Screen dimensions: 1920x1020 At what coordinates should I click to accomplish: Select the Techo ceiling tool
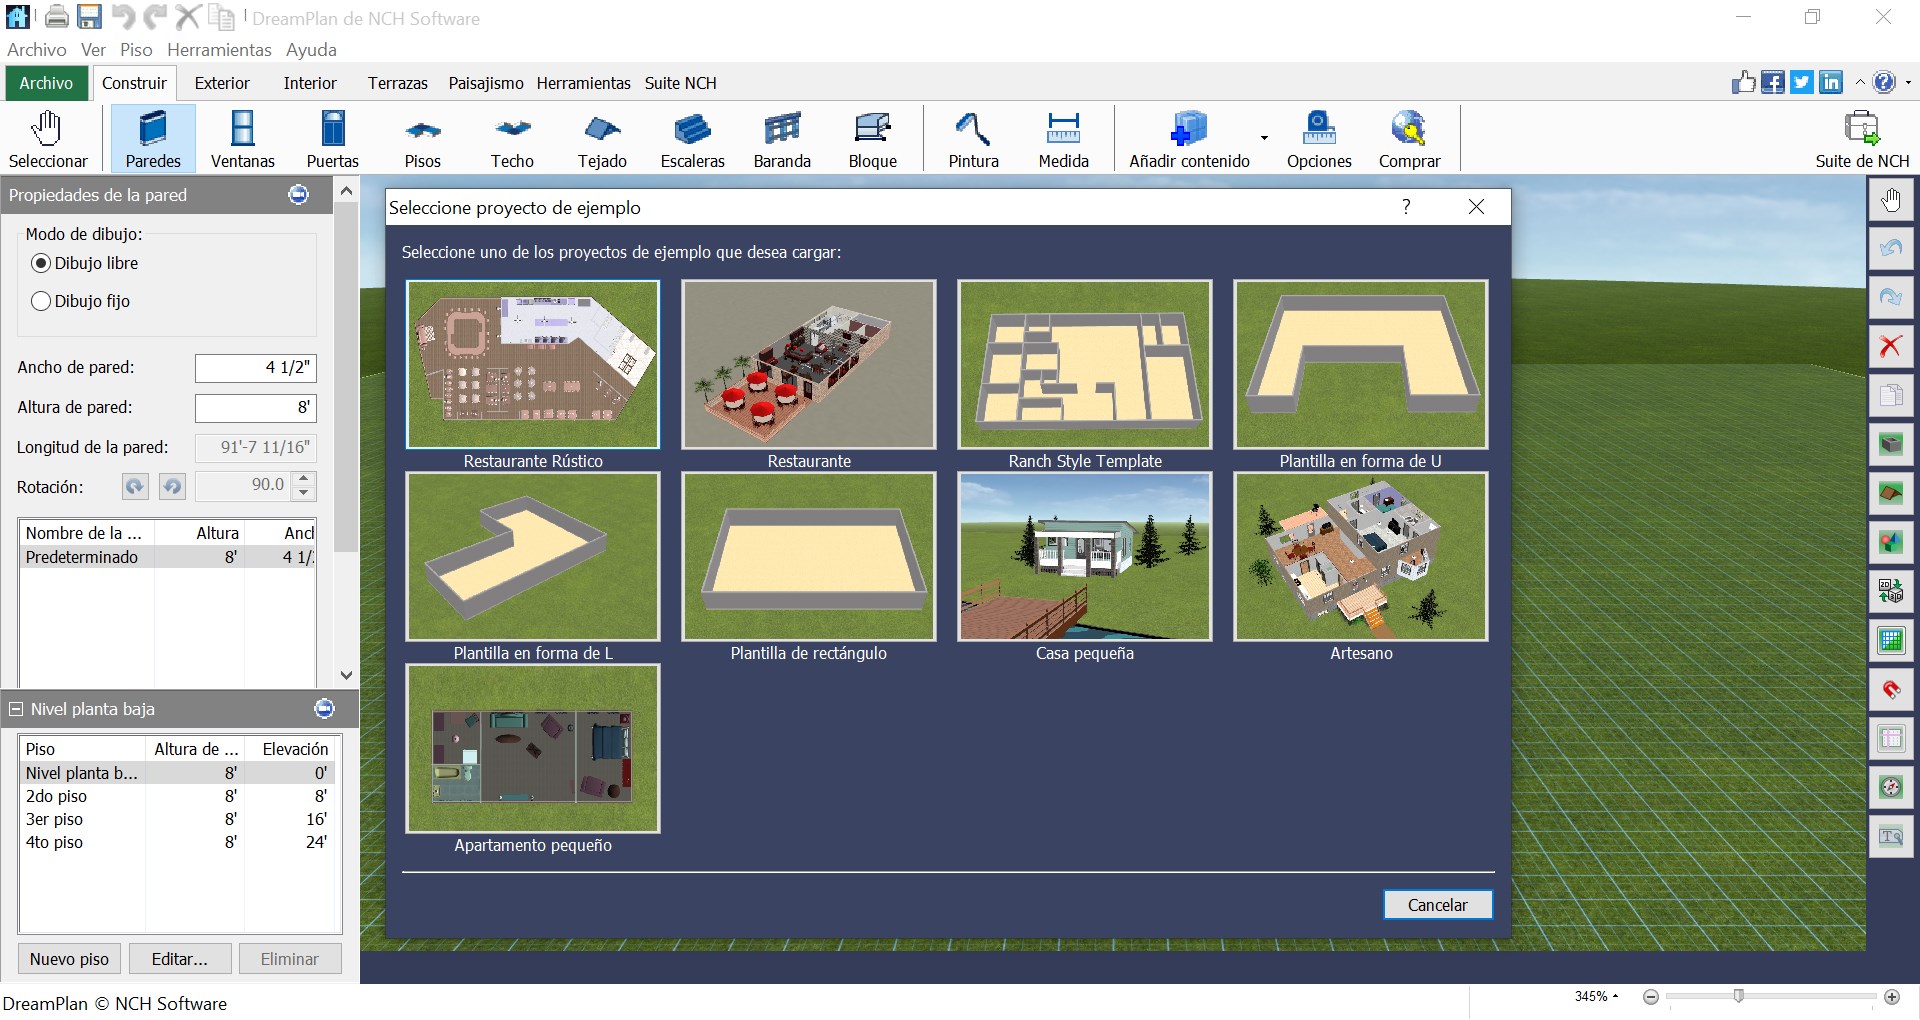coord(512,139)
